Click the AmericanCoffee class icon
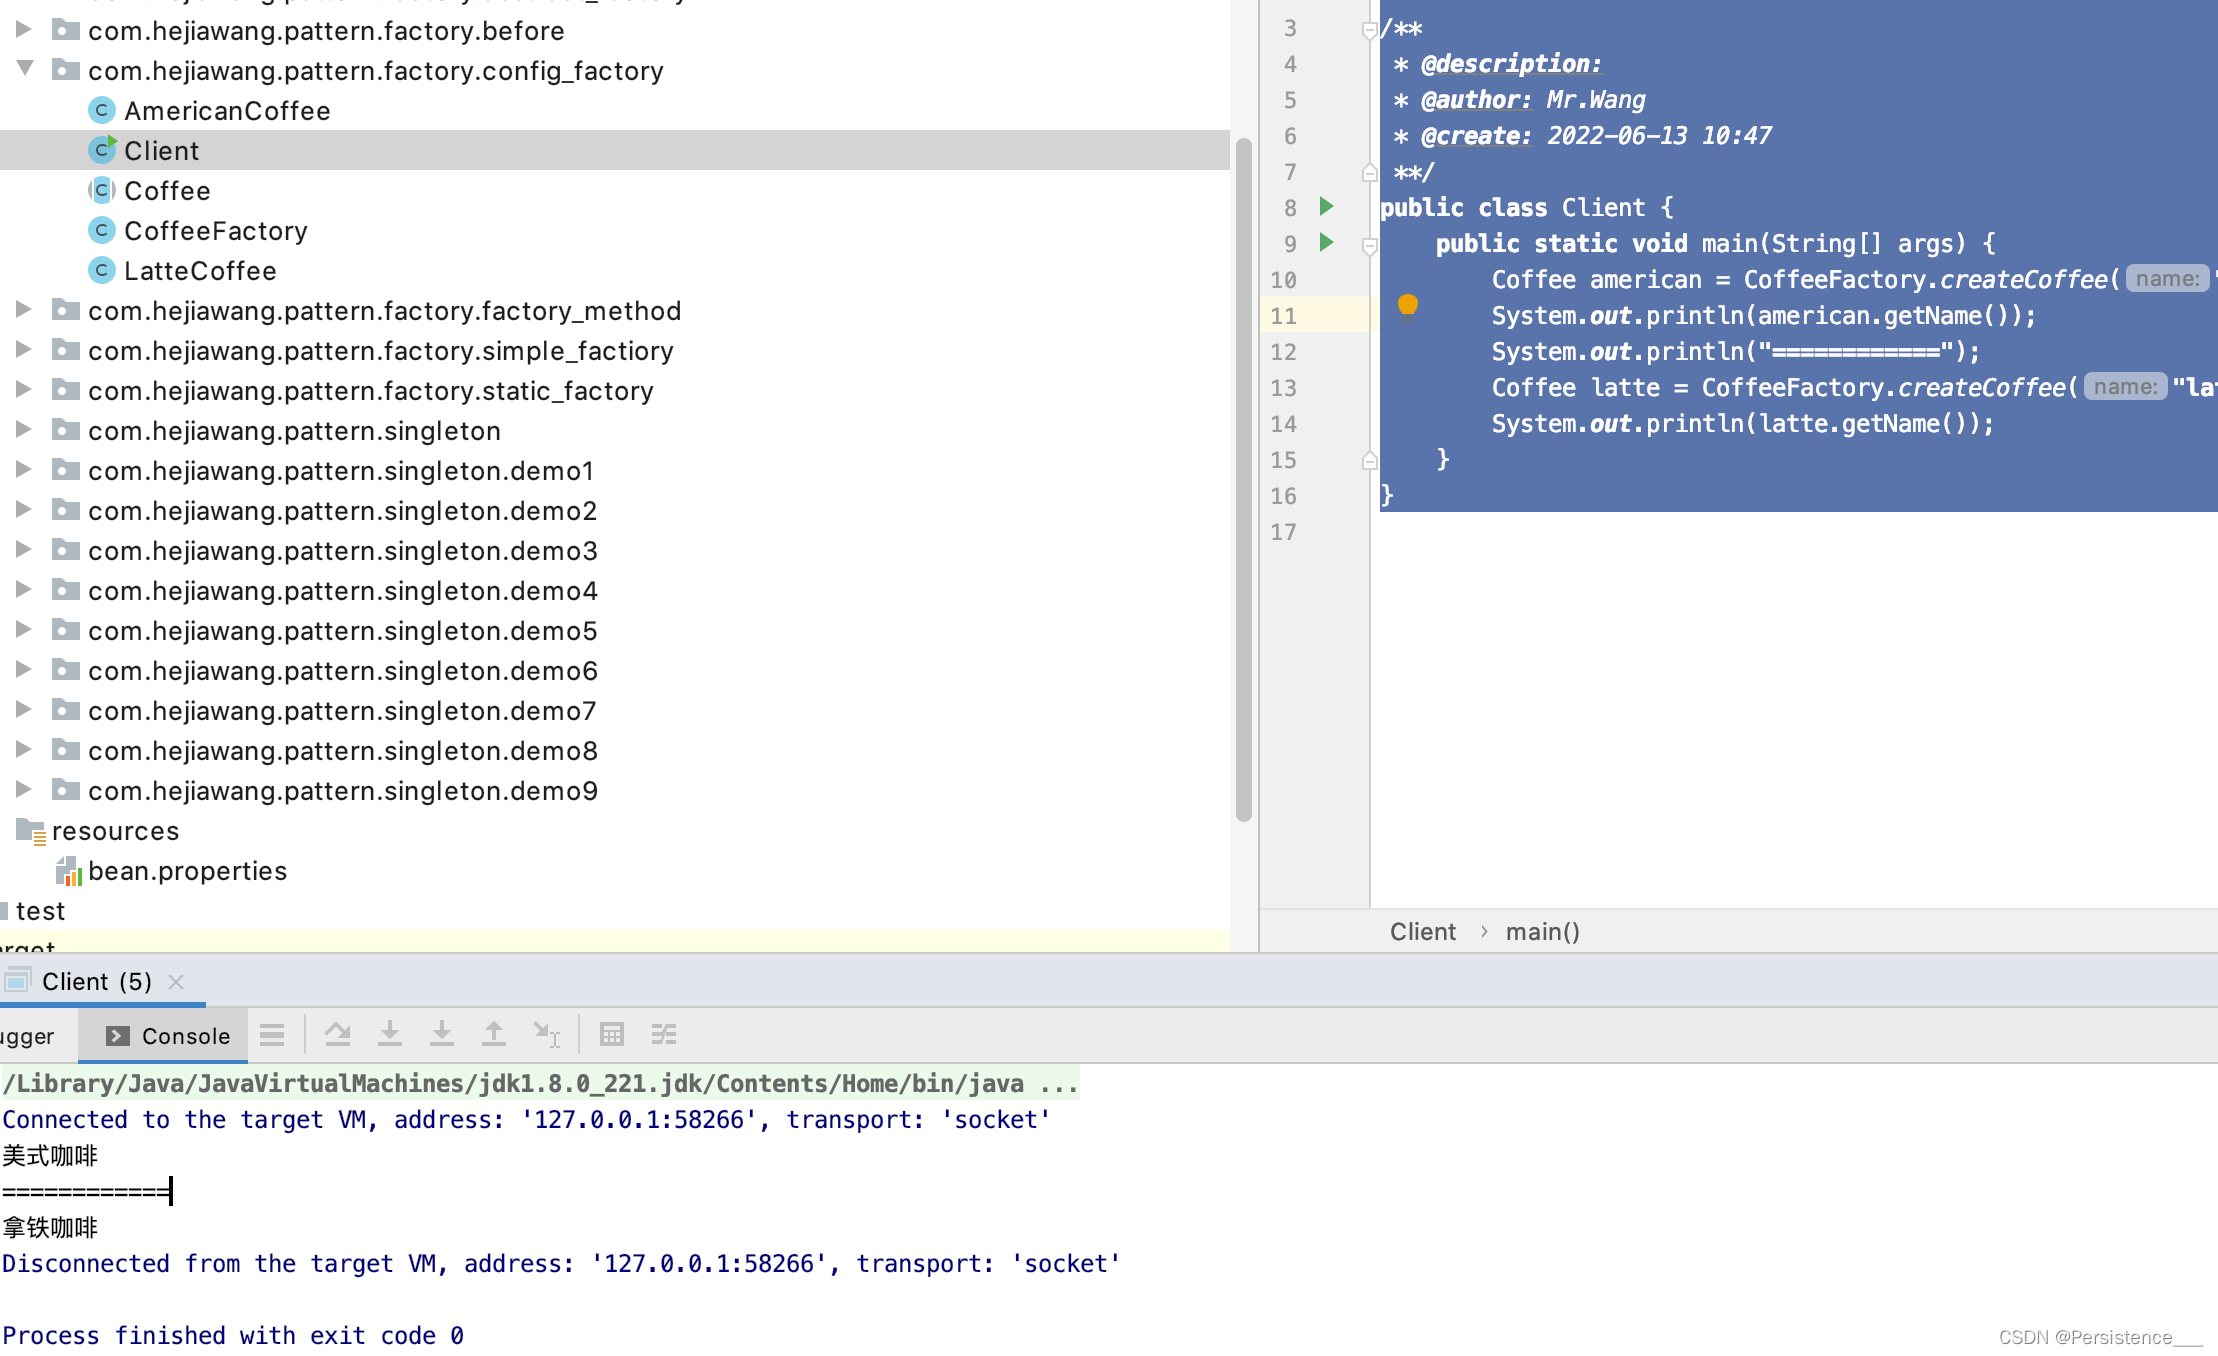The image size is (2218, 1356). coord(101,110)
